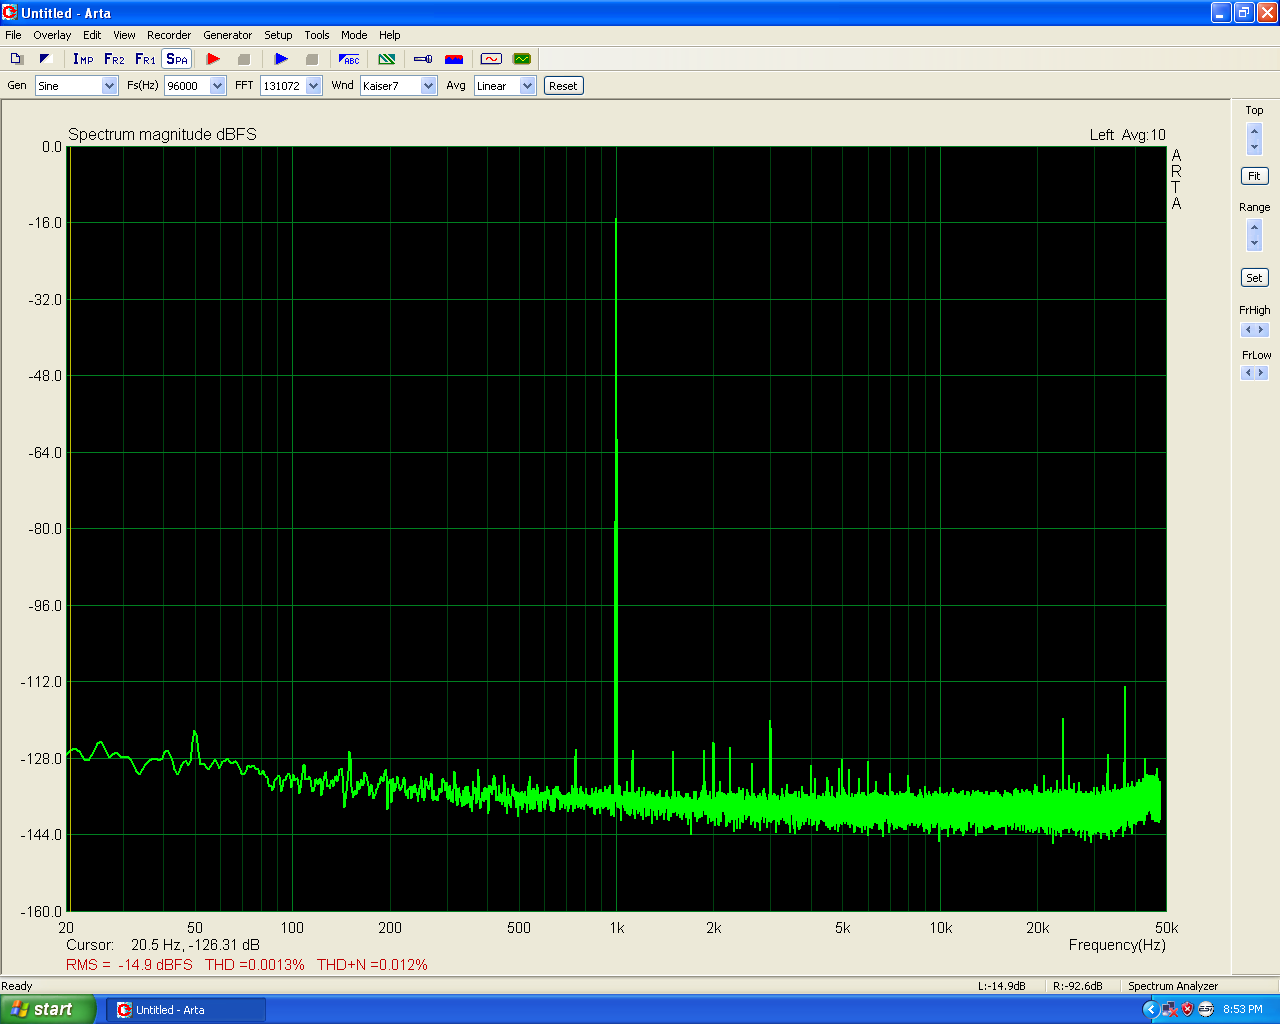The width and height of the screenshot is (1280, 1024).
Task: Switch to IMP impulse response mode
Action: click(x=83, y=59)
